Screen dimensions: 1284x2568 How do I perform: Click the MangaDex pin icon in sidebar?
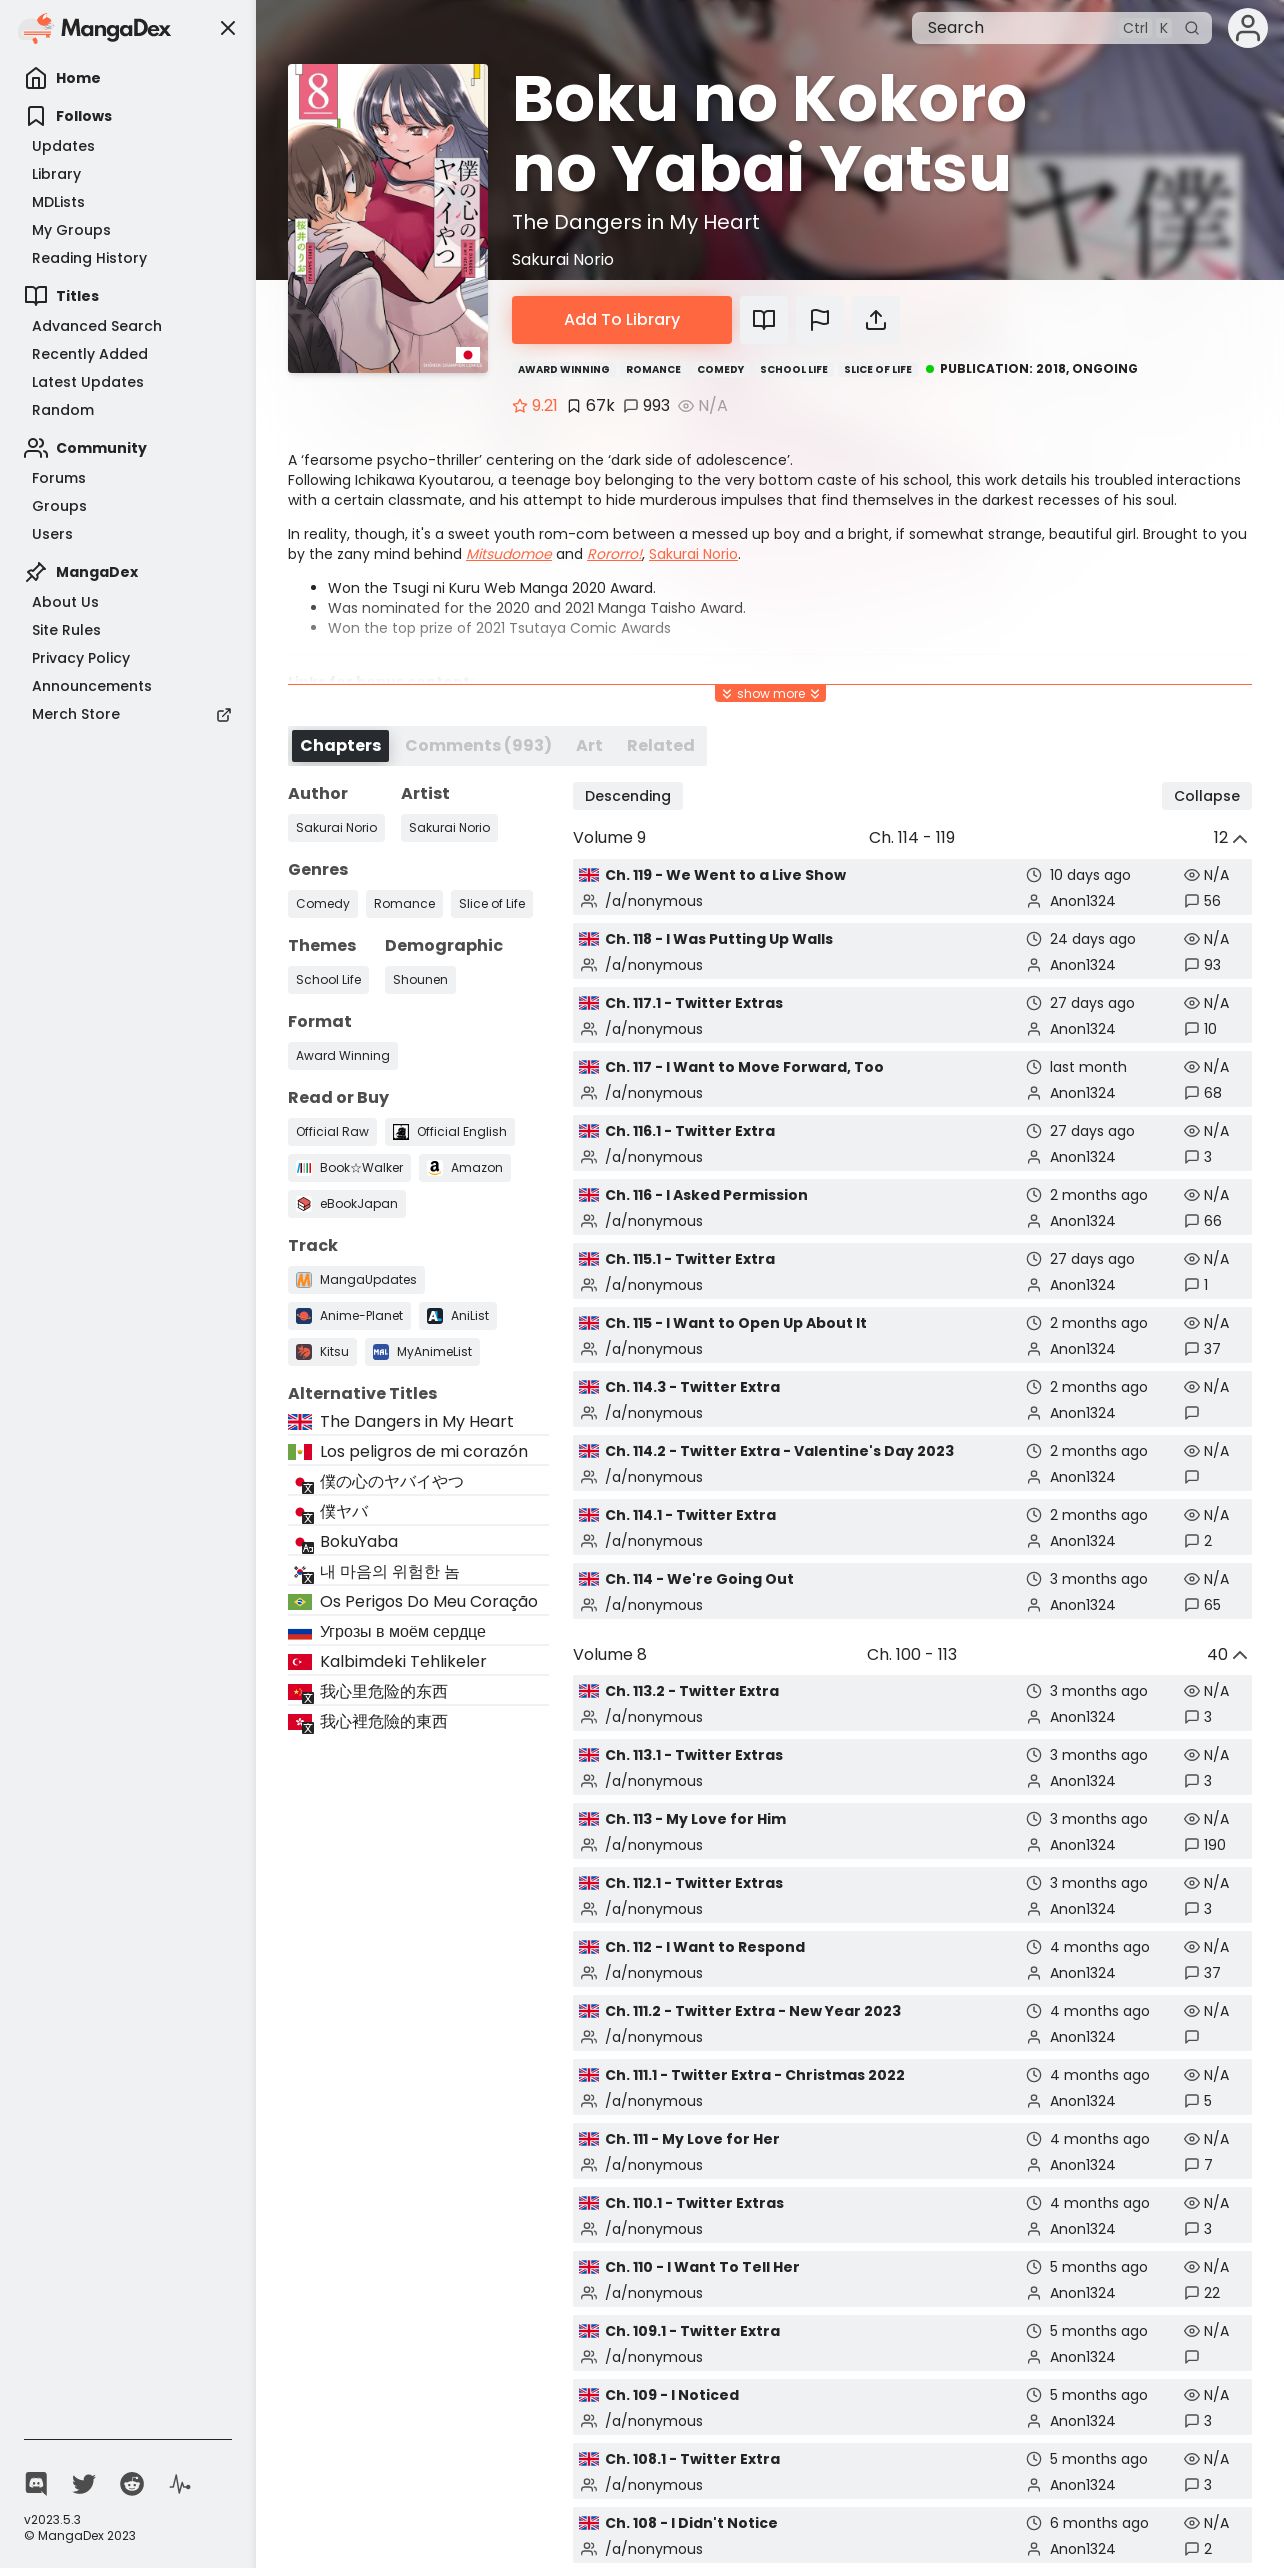(x=36, y=572)
